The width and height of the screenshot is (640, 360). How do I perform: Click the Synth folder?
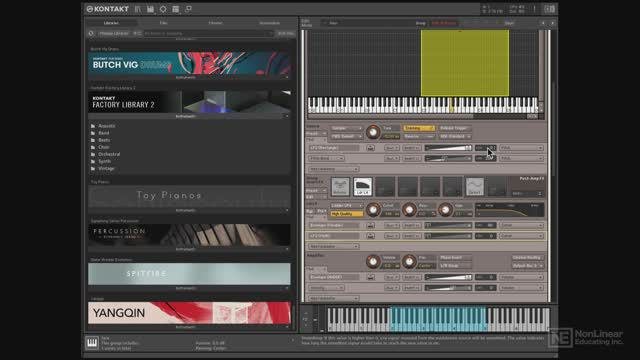coord(104,161)
